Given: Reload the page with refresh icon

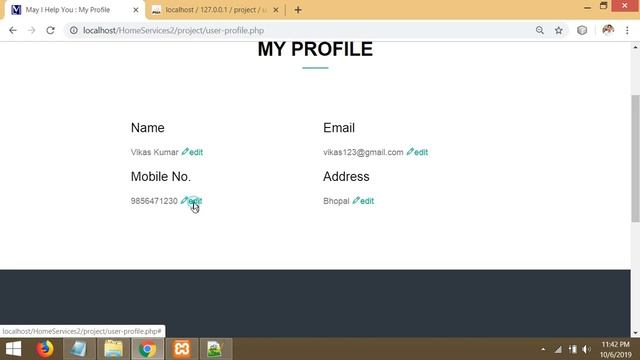Looking at the screenshot, I should [x=50, y=30].
